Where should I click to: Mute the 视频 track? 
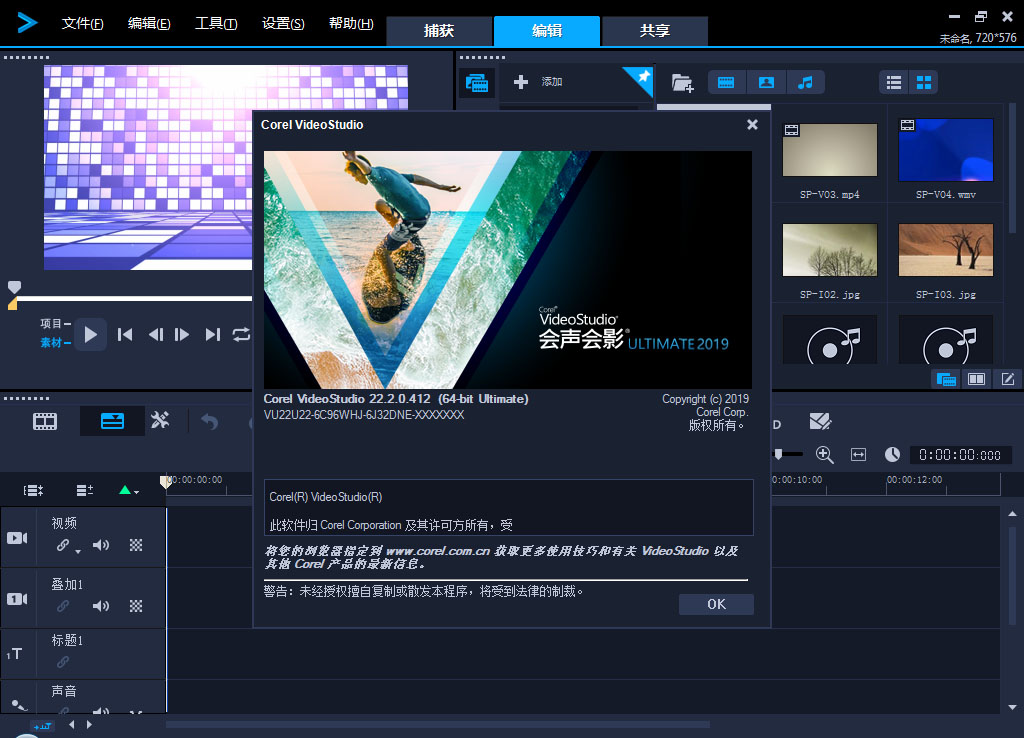coord(101,545)
